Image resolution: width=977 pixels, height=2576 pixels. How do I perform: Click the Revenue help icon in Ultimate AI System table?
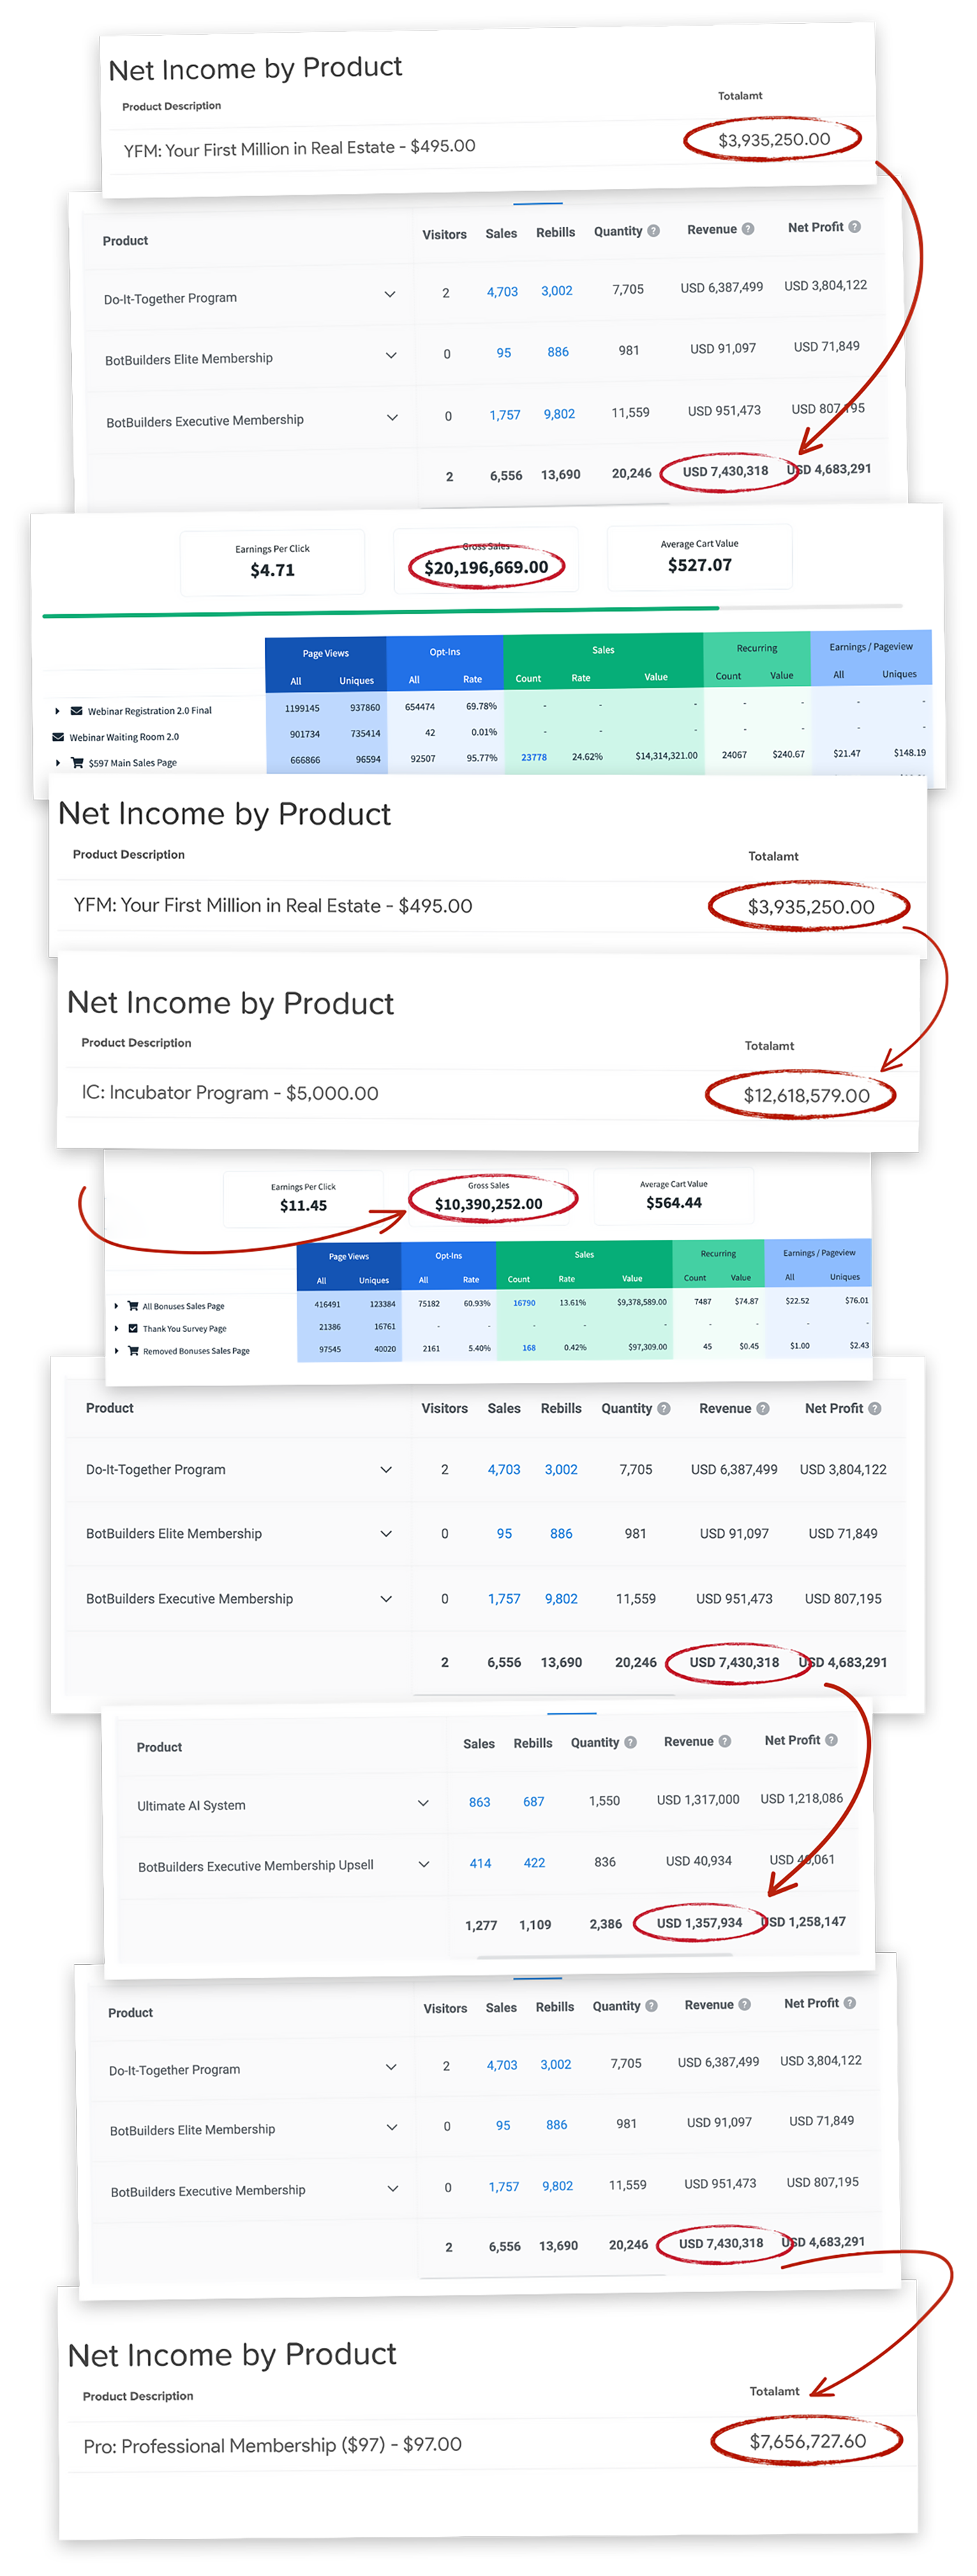tap(725, 1741)
